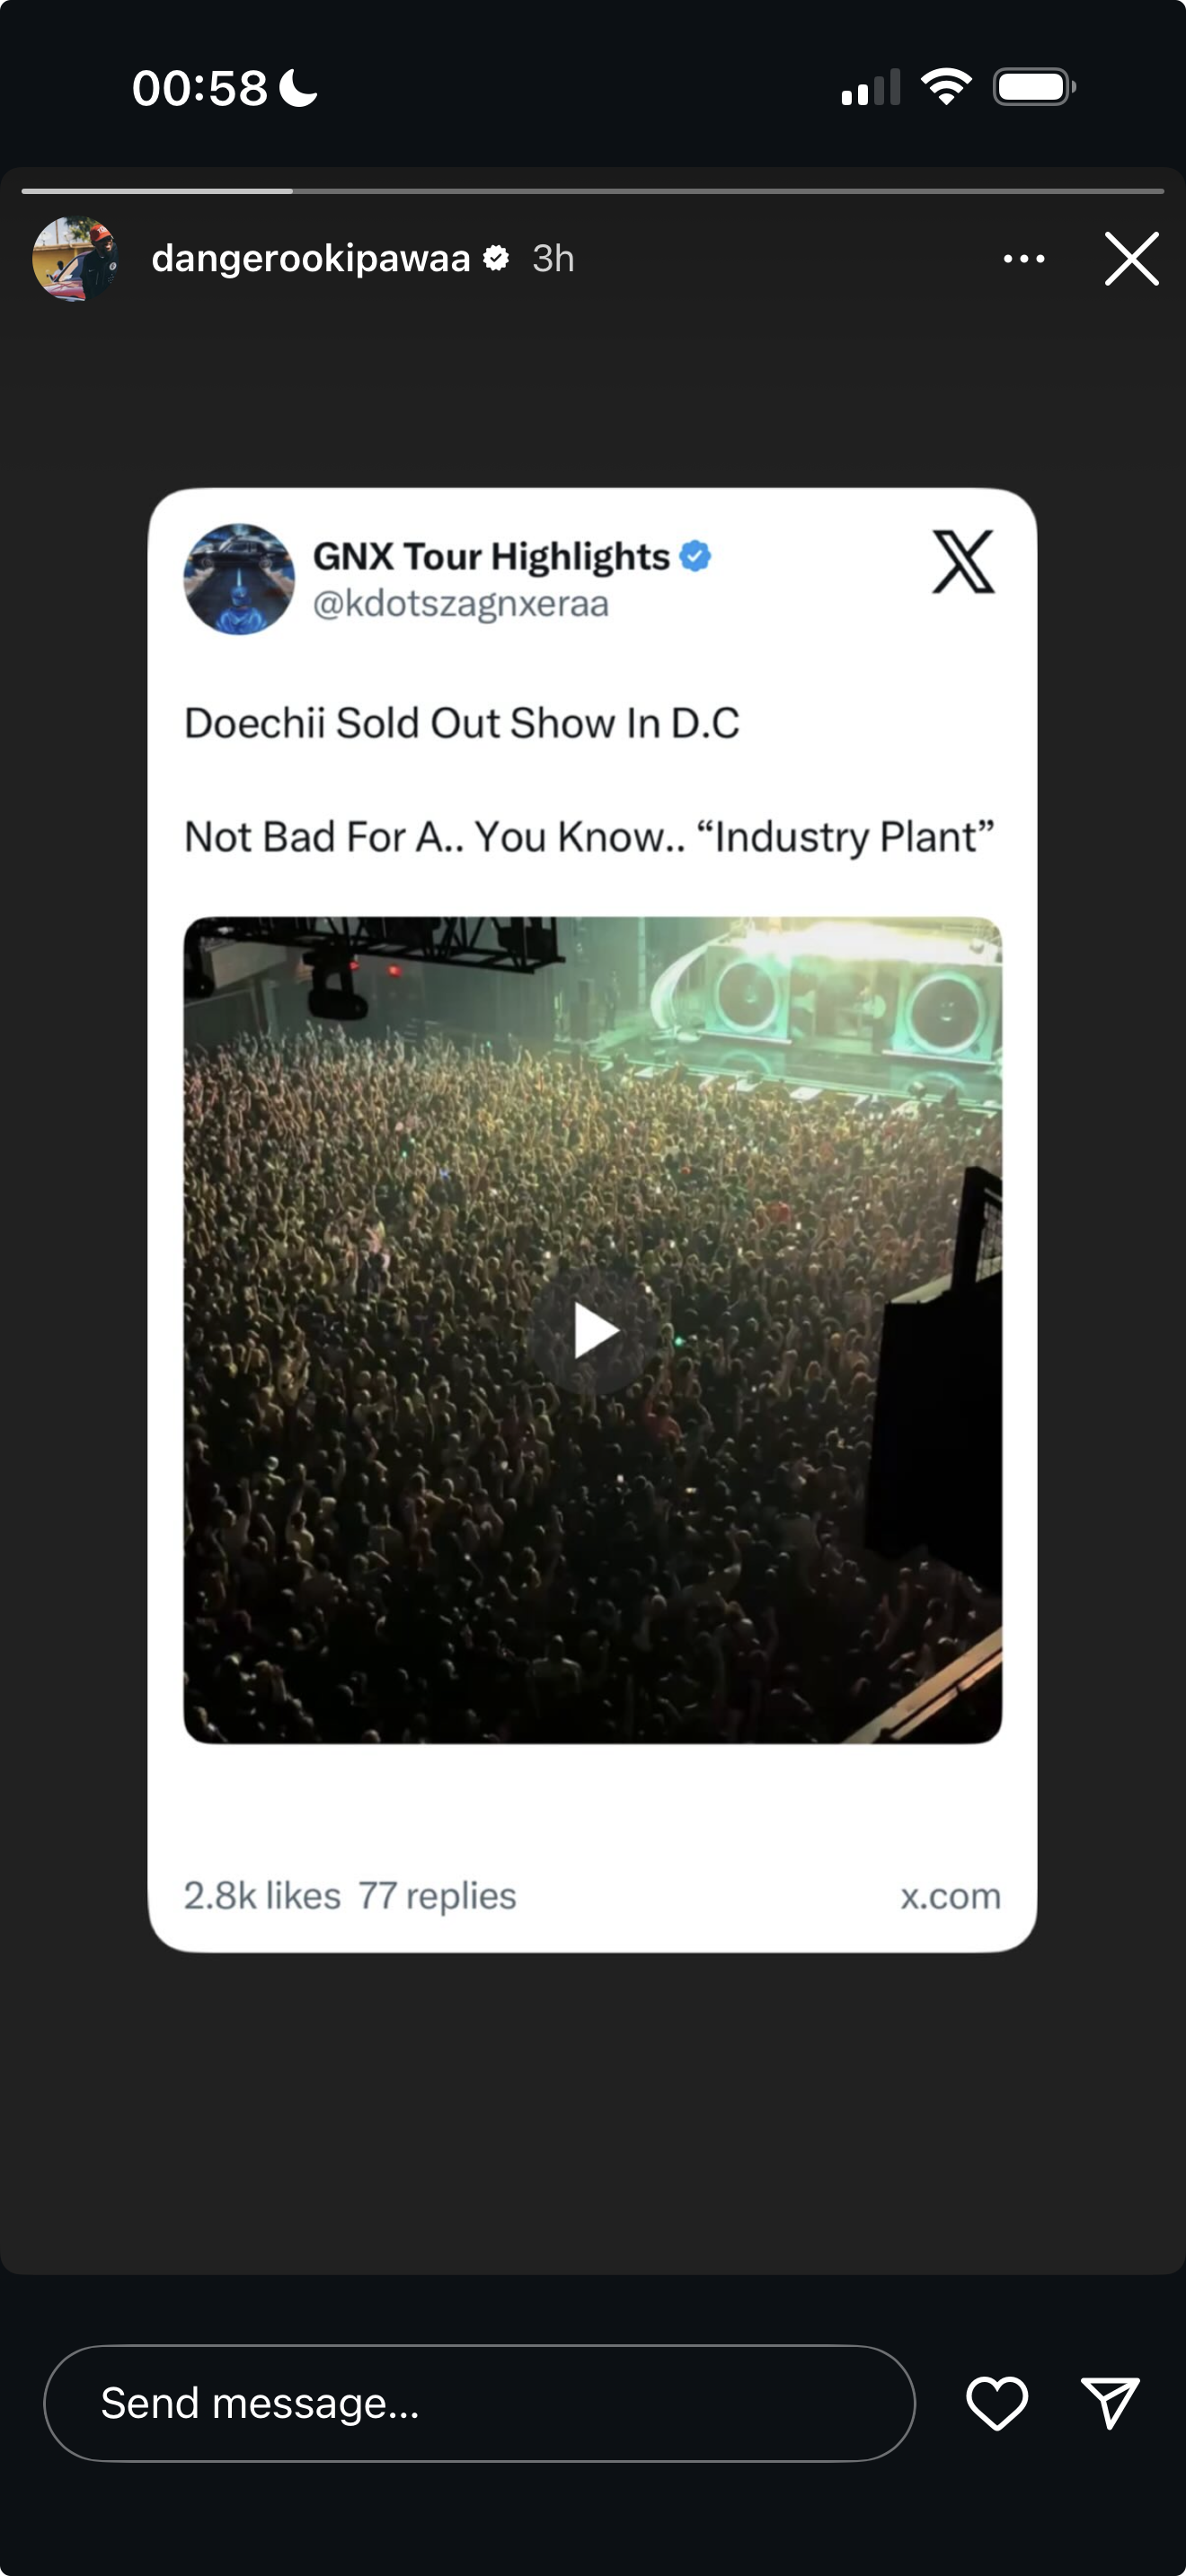Viewport: 1186px width, 2576px height.
Task: Open the three-dots story options menu
Action: click(x=1024, y=259)
